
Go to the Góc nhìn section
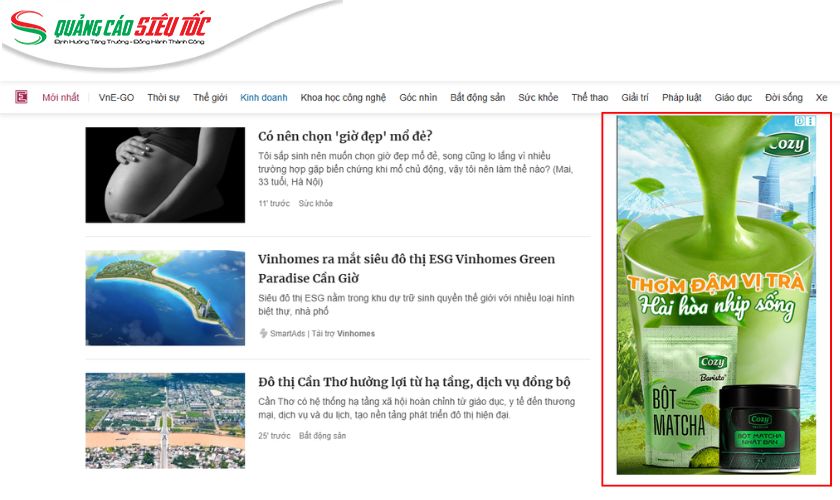tap(418, 98)
